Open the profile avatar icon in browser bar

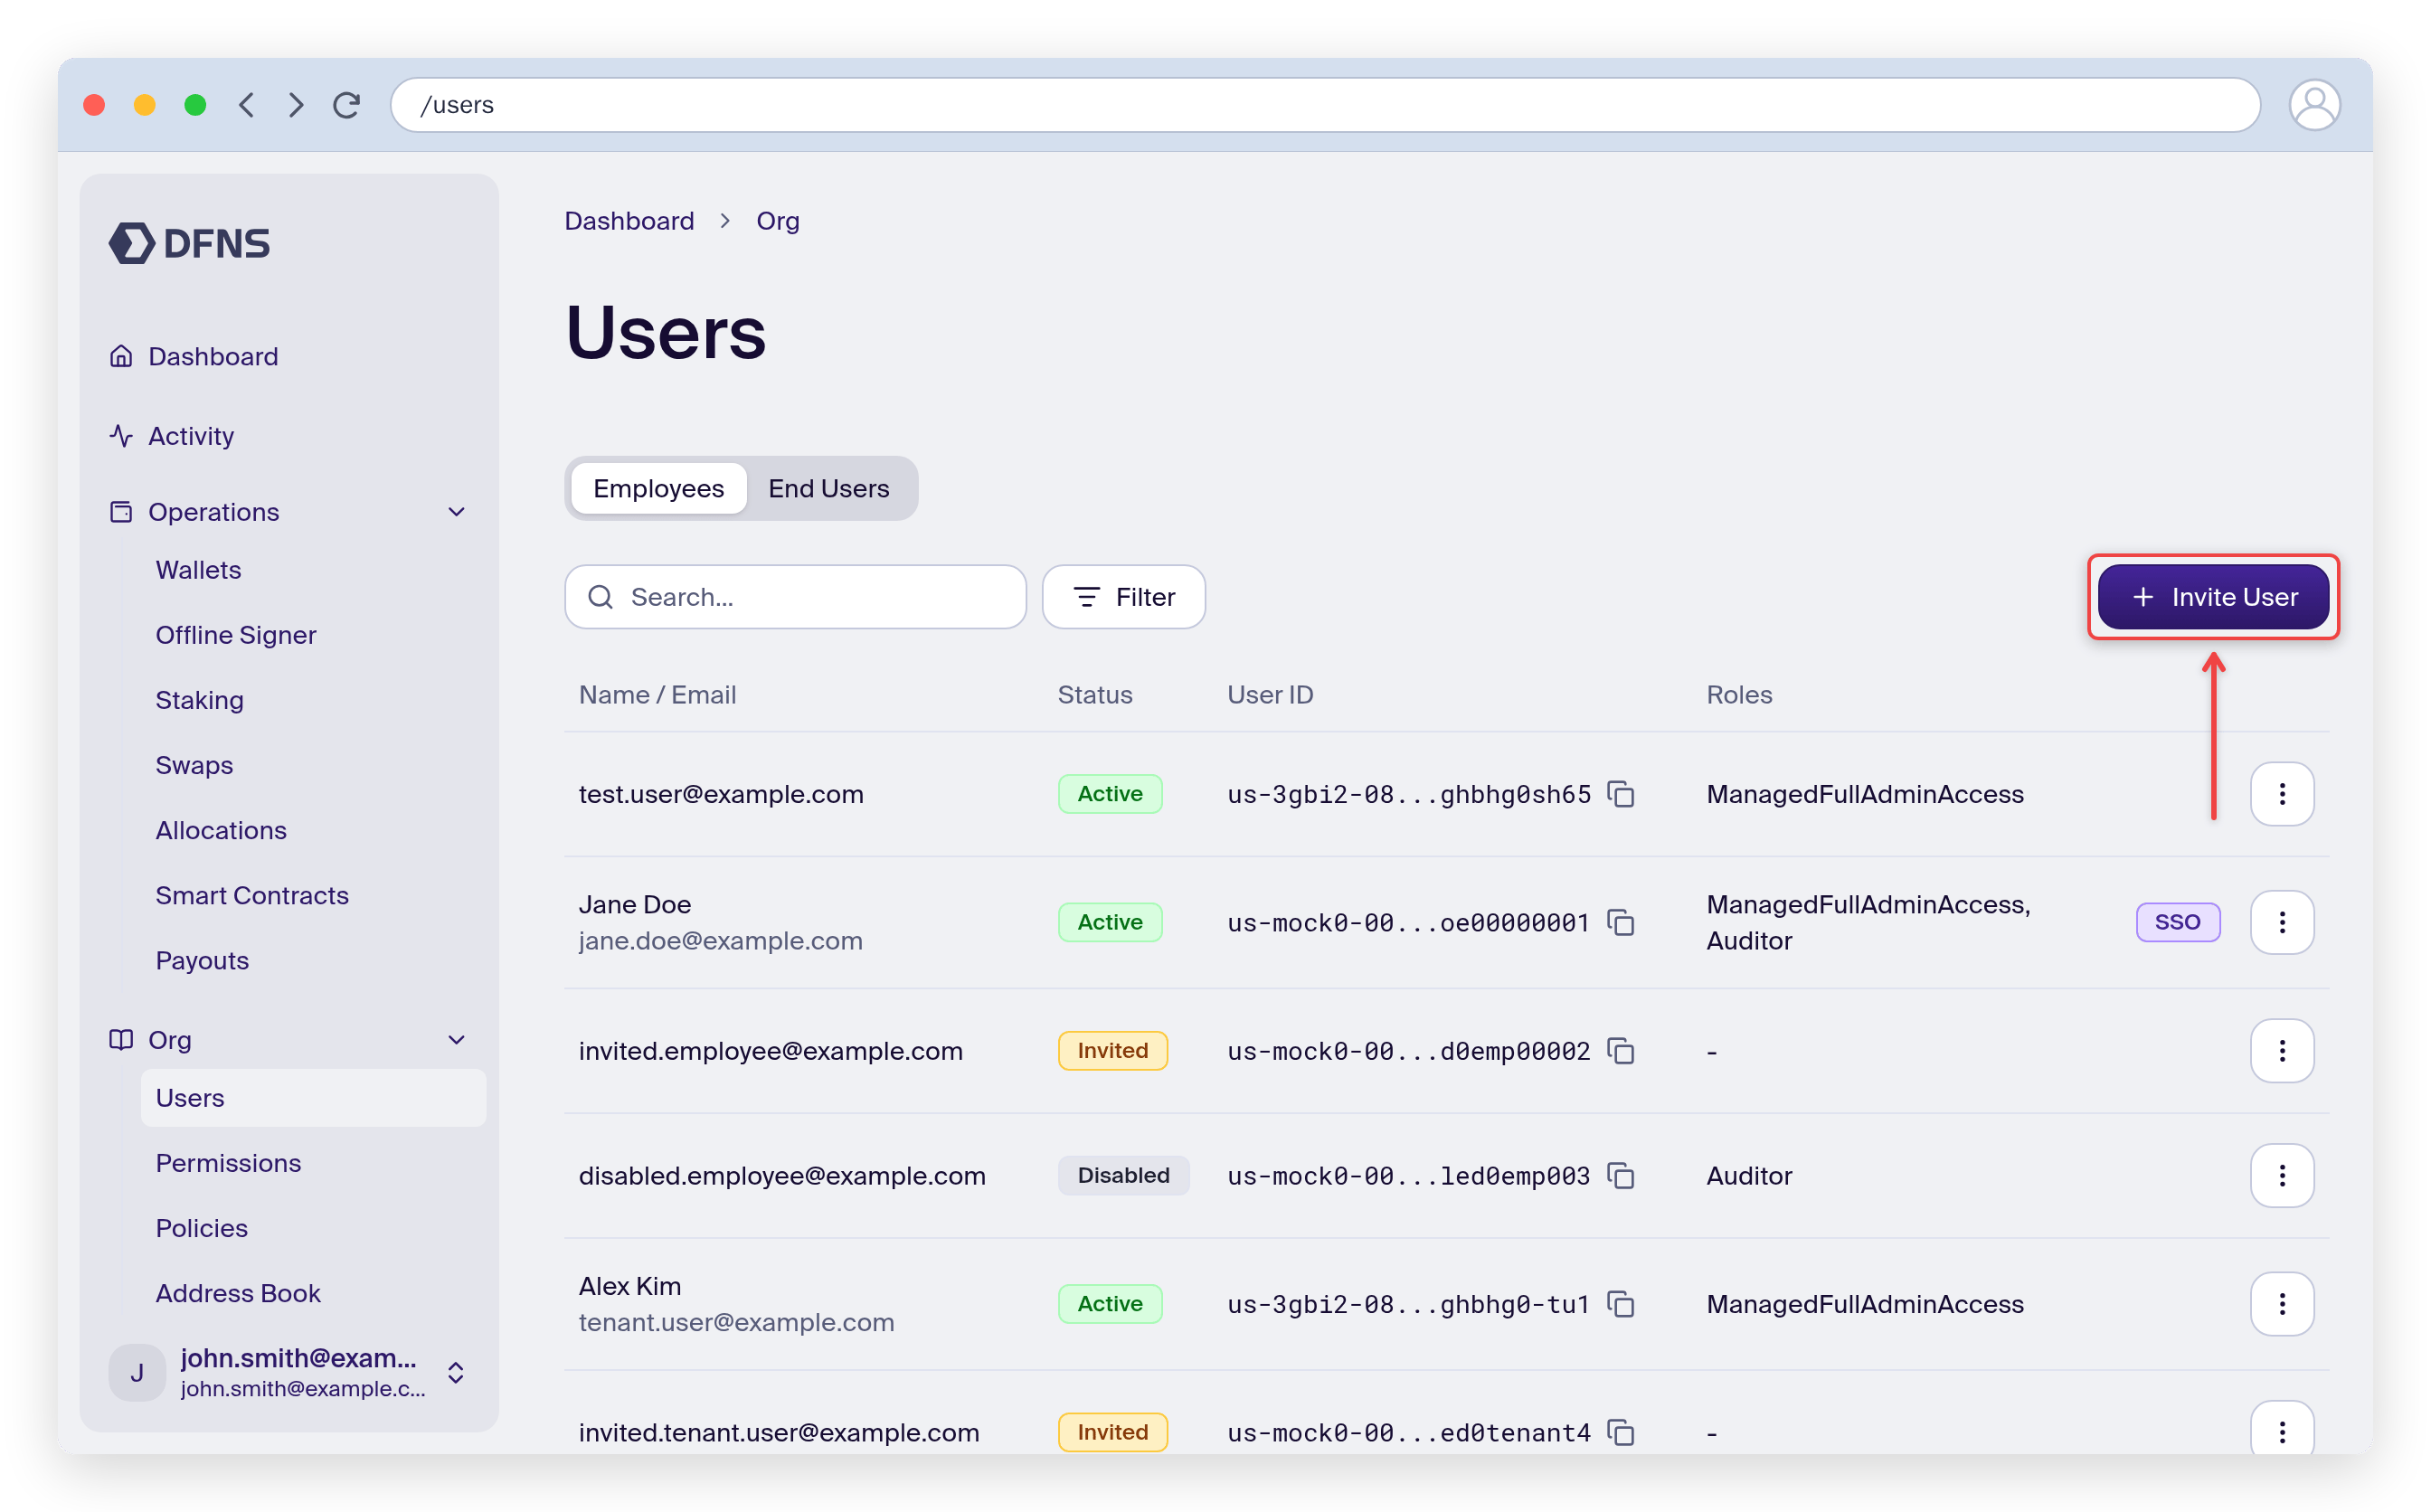click(x=2313, y=105)
